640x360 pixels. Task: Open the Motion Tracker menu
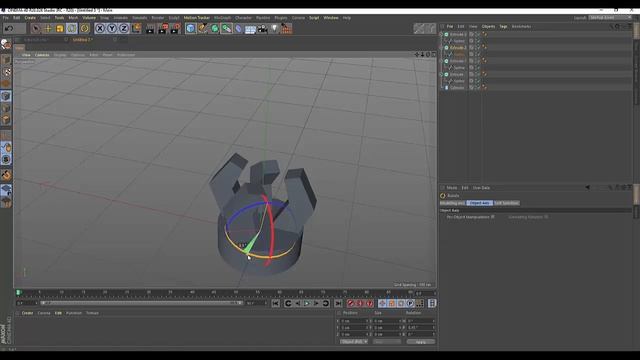tap(196, 18)
